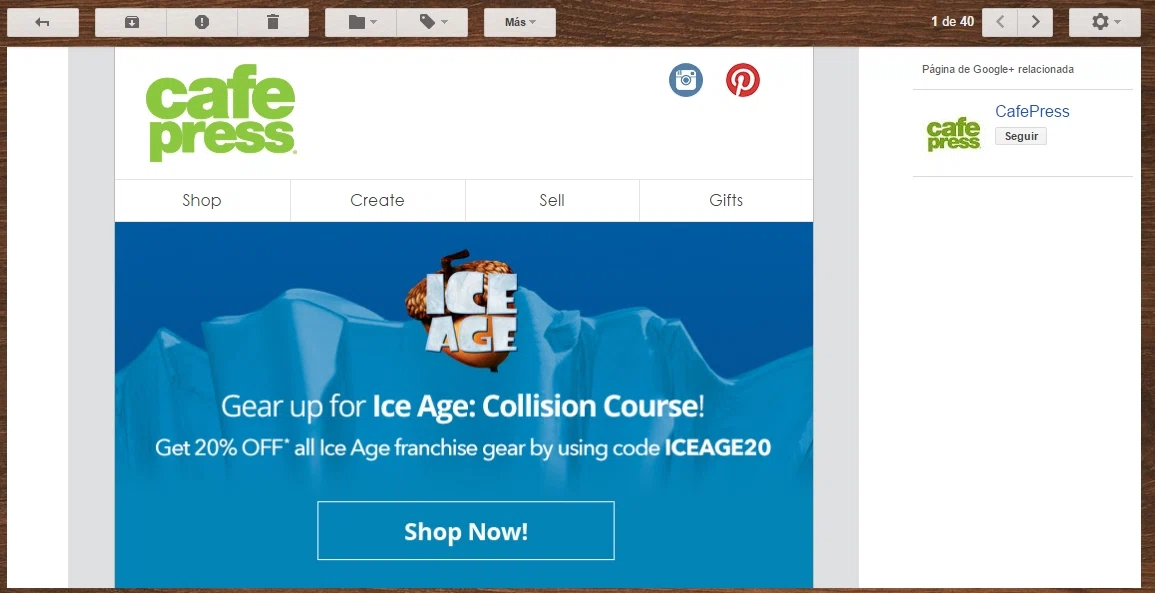Open the move-to folder dropdown
Screen dimensions: 1155x593
pos(361,22)
